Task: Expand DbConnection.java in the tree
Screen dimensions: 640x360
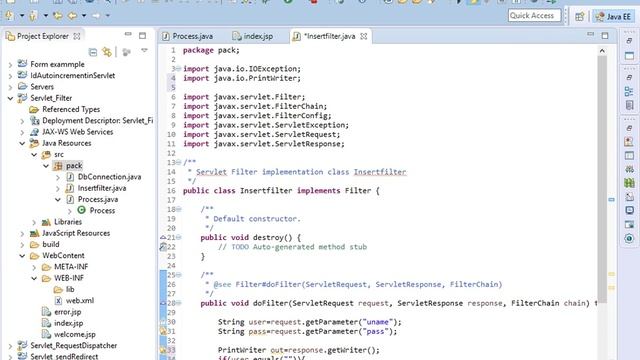Action: pyautogui.click(x=58, y=177)
